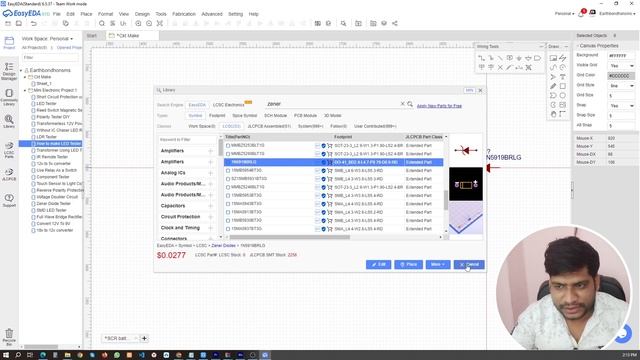Pick the Ellipse draw tool
This screenshot has height=360, width=640.
tap(563, 96)
